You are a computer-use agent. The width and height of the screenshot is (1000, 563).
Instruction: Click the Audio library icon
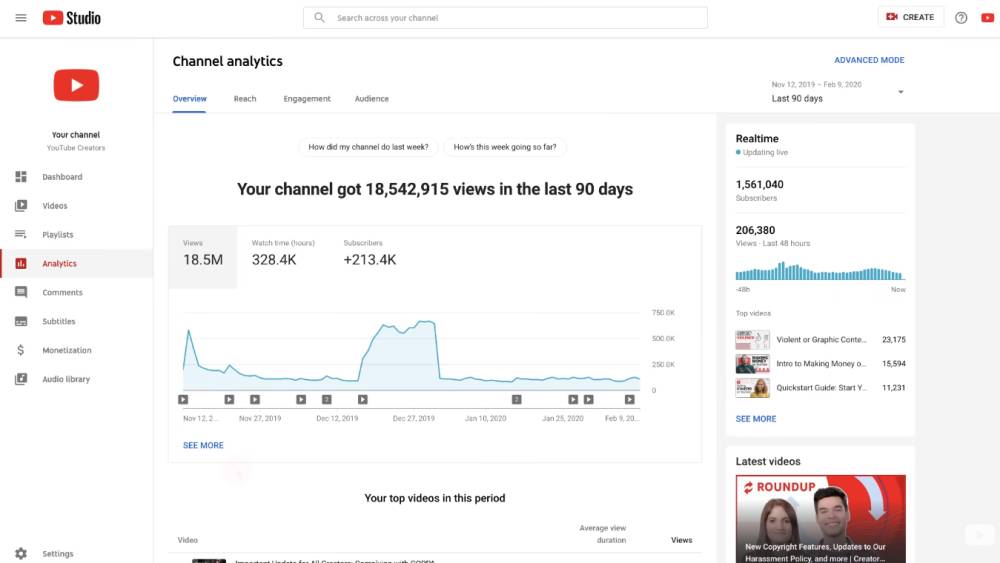pos(21,379)
